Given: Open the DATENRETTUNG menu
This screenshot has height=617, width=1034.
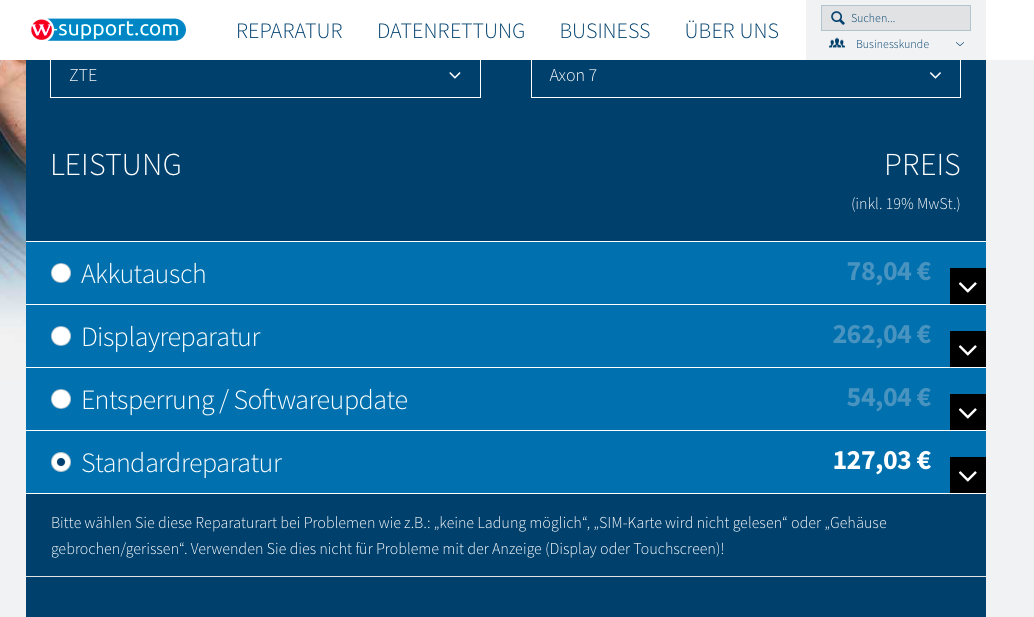Looking at the screenshot, I should coord(451,30).
